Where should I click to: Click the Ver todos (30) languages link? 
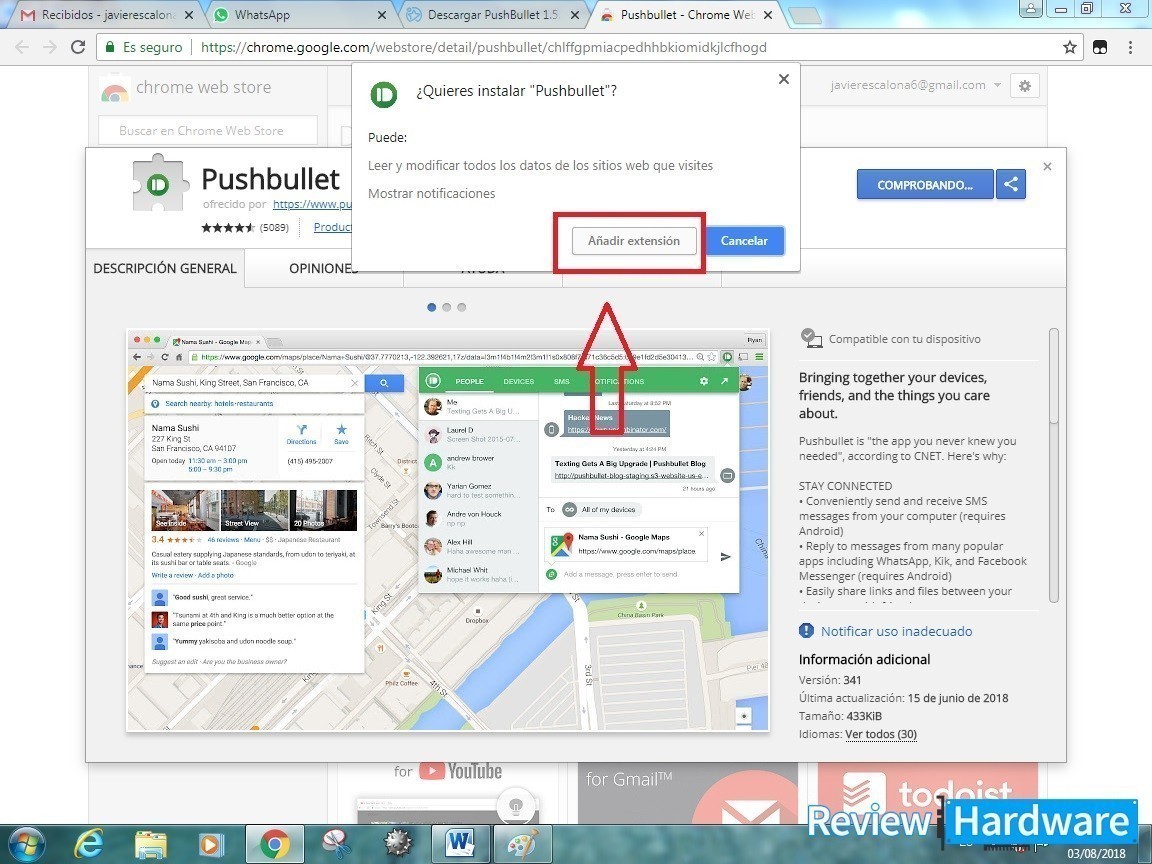[x=881, y=734]
